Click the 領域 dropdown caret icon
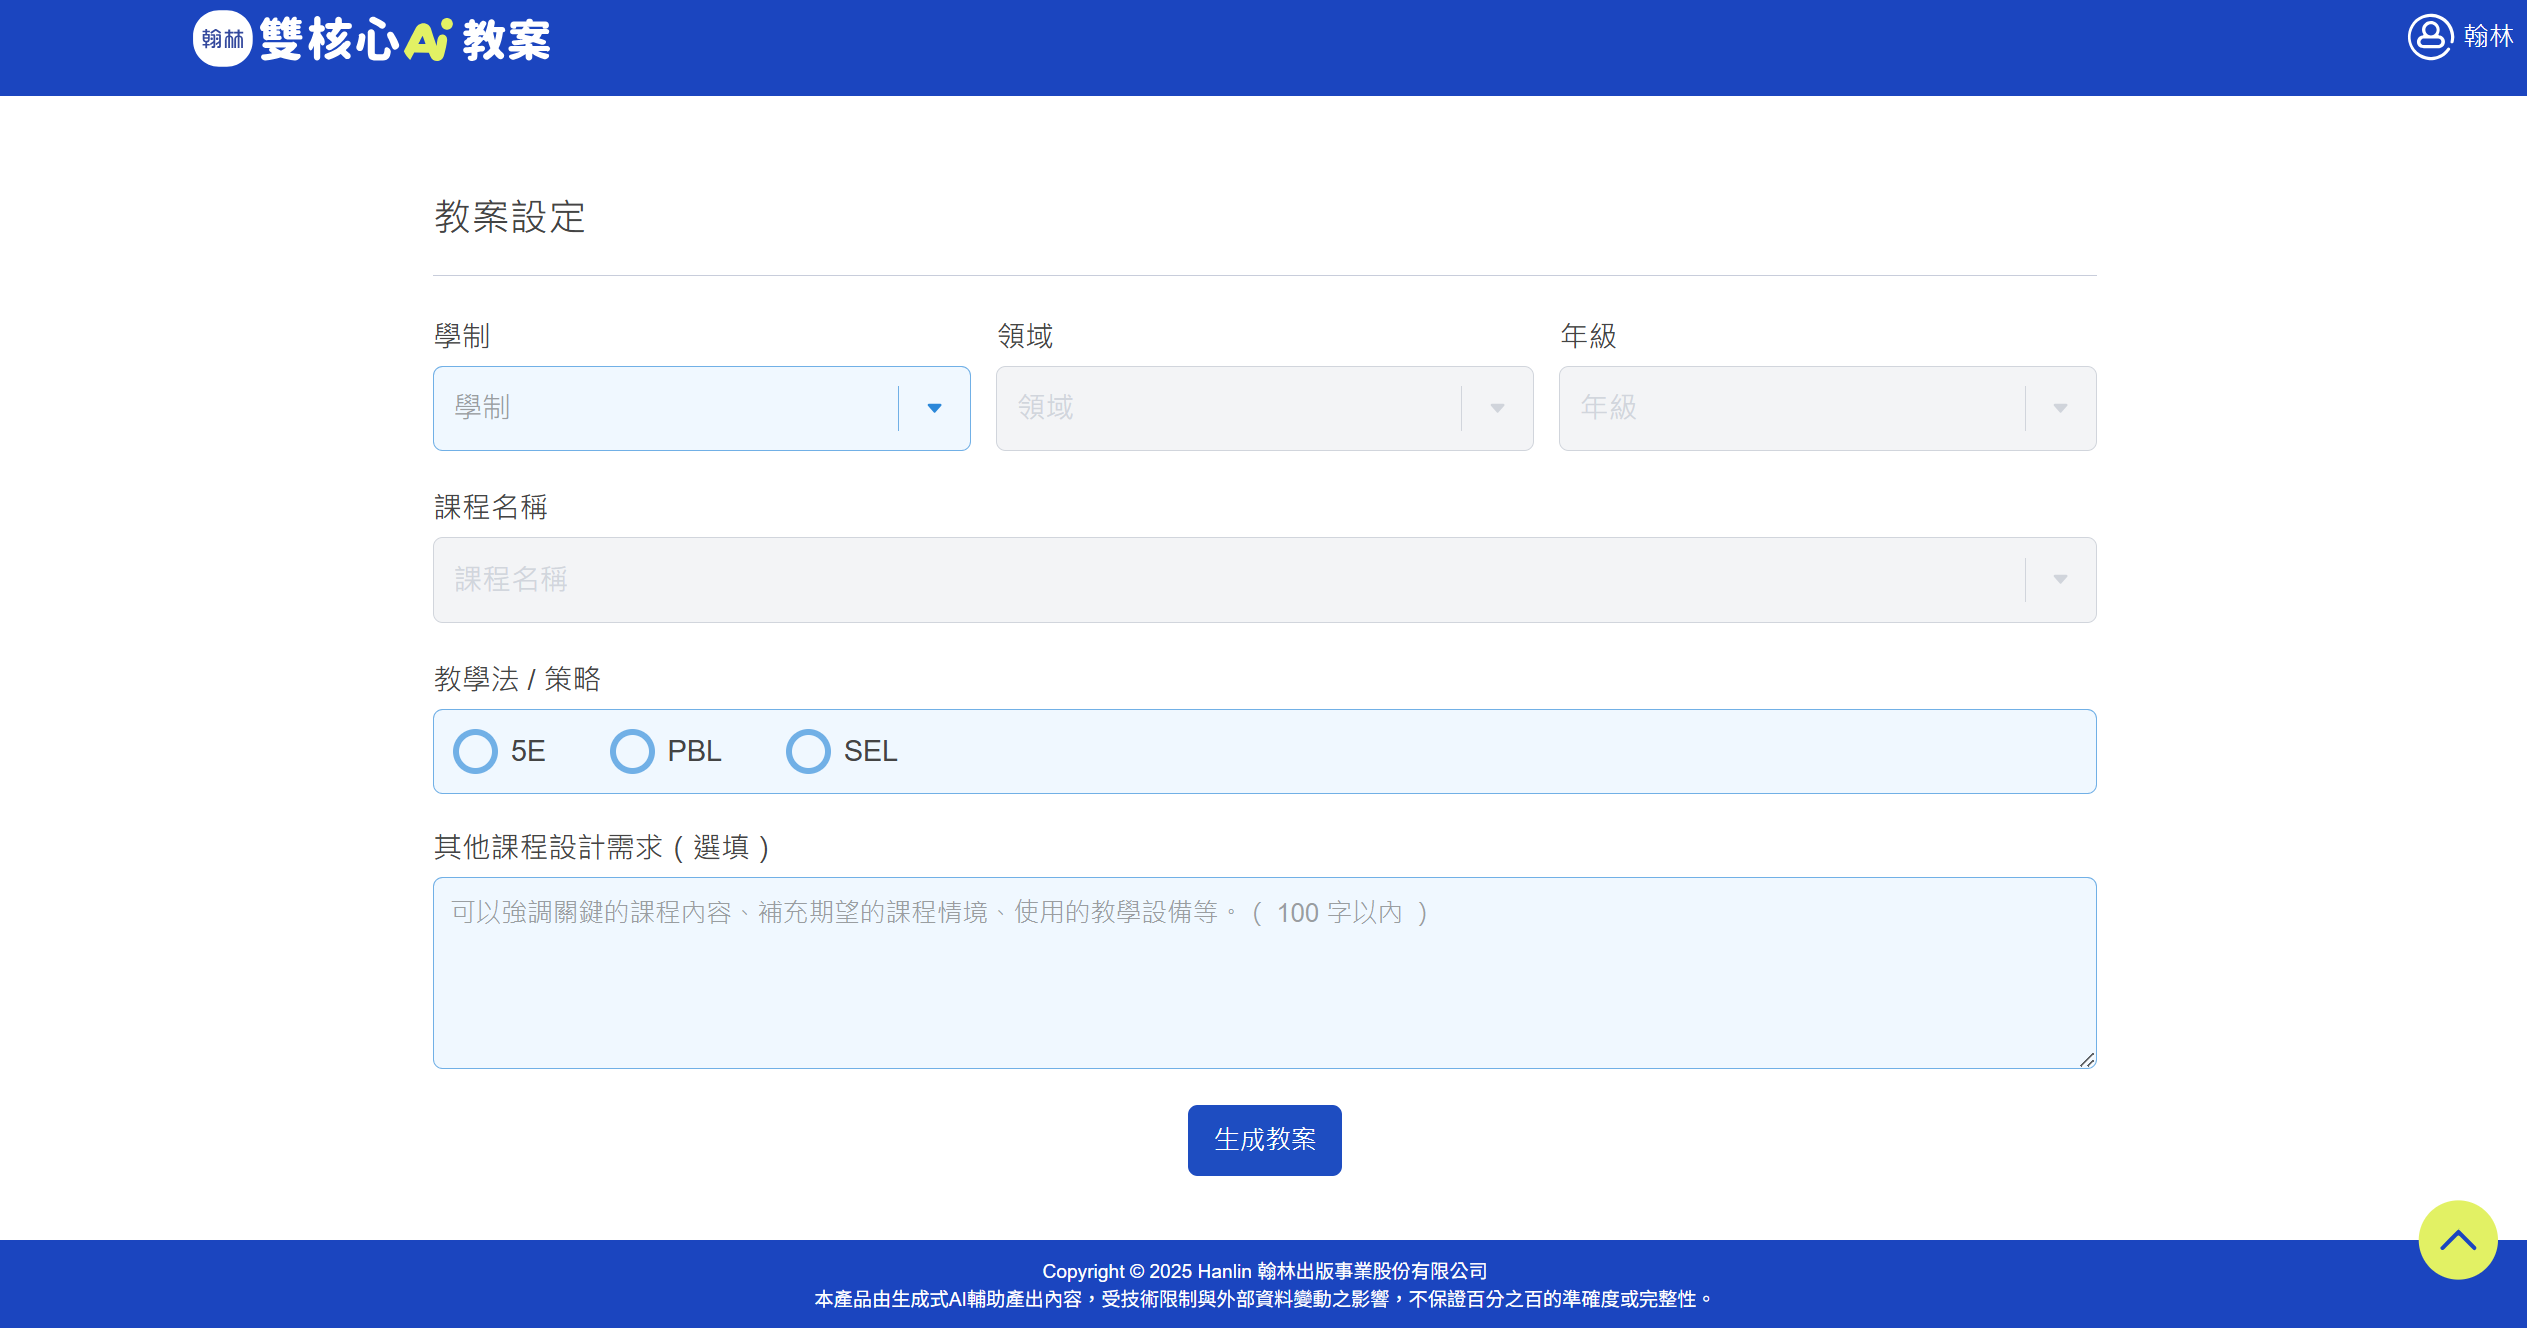Viewport: 2527px width, 1328px height. [1497, 408]
